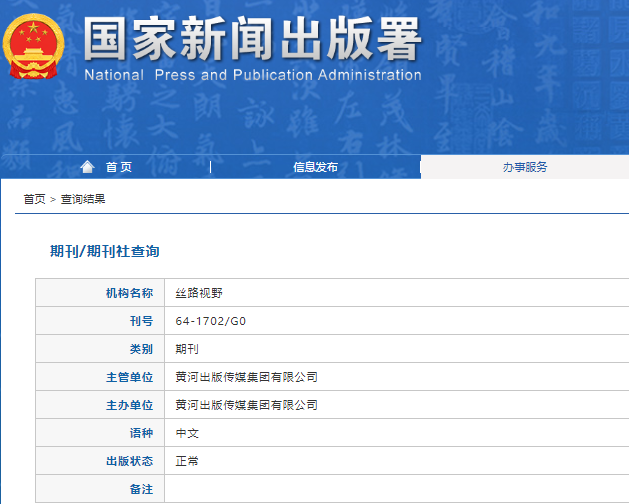
Task: Click the national emblem logo
Action: (33, 47)
